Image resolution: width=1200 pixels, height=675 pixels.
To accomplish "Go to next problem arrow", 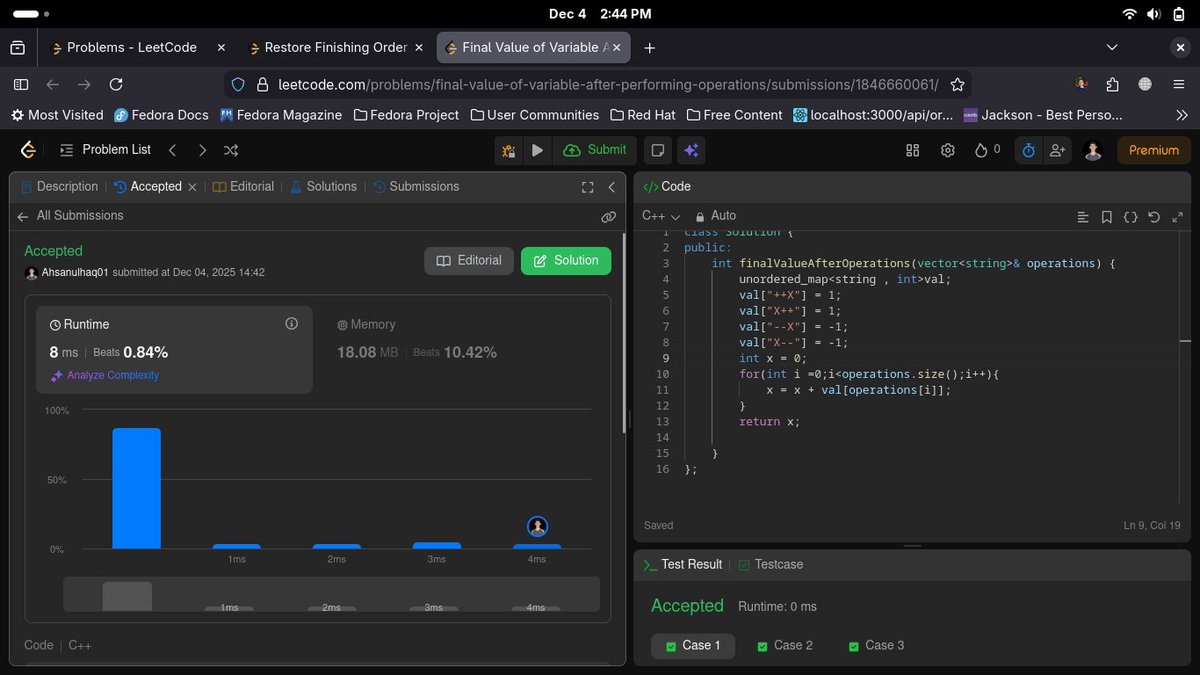I will [203, 150].
